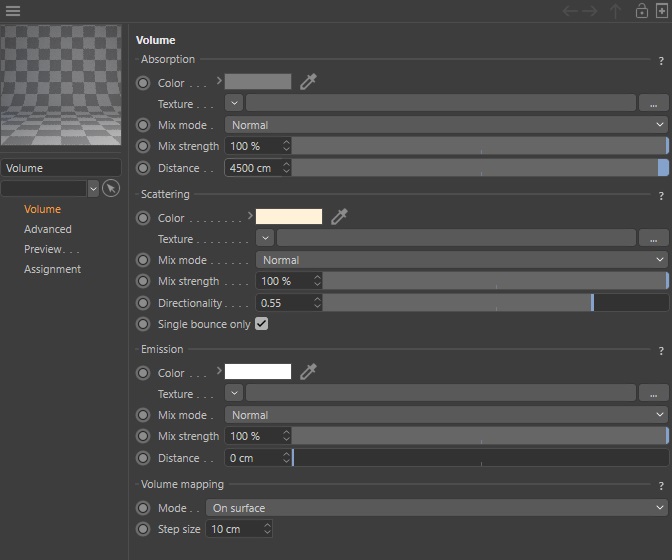672x560 pixels.
Task: Browse Emission Texture with ellipsis button
Action: point(653,393)
